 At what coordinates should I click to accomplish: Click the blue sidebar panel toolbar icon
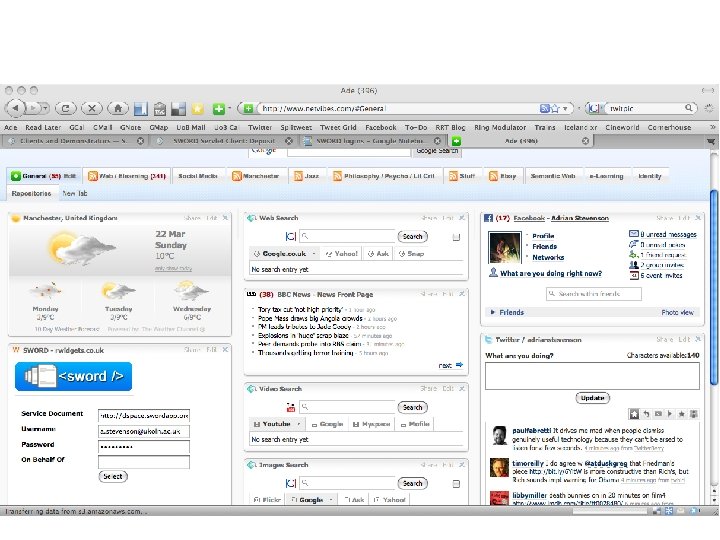click(141, 109)
